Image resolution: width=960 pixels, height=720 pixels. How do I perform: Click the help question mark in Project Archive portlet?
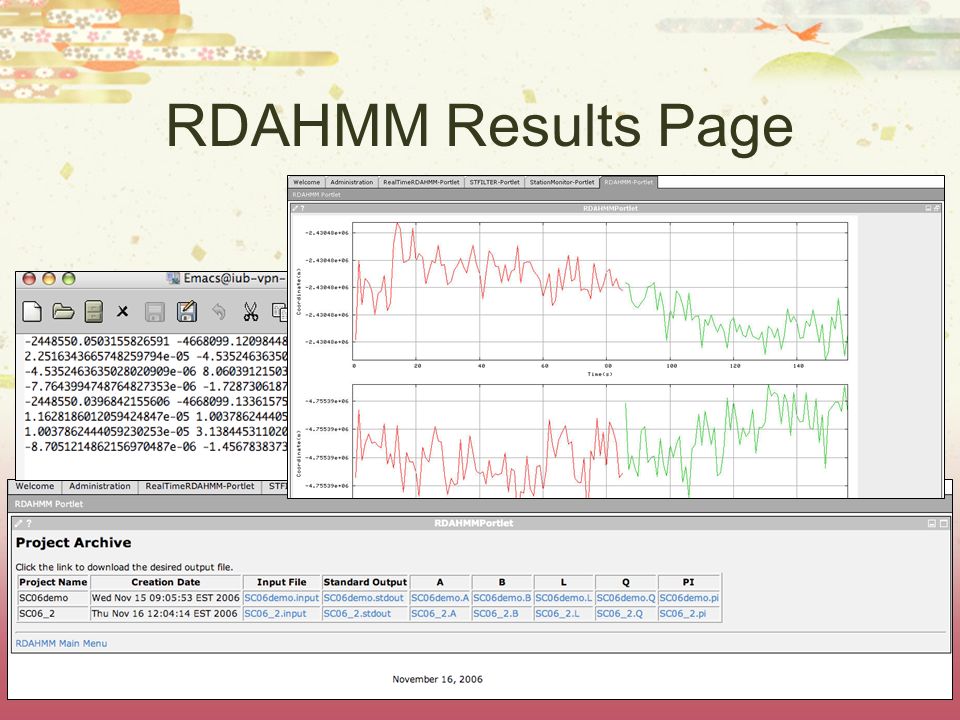click(x=29, y=523)
